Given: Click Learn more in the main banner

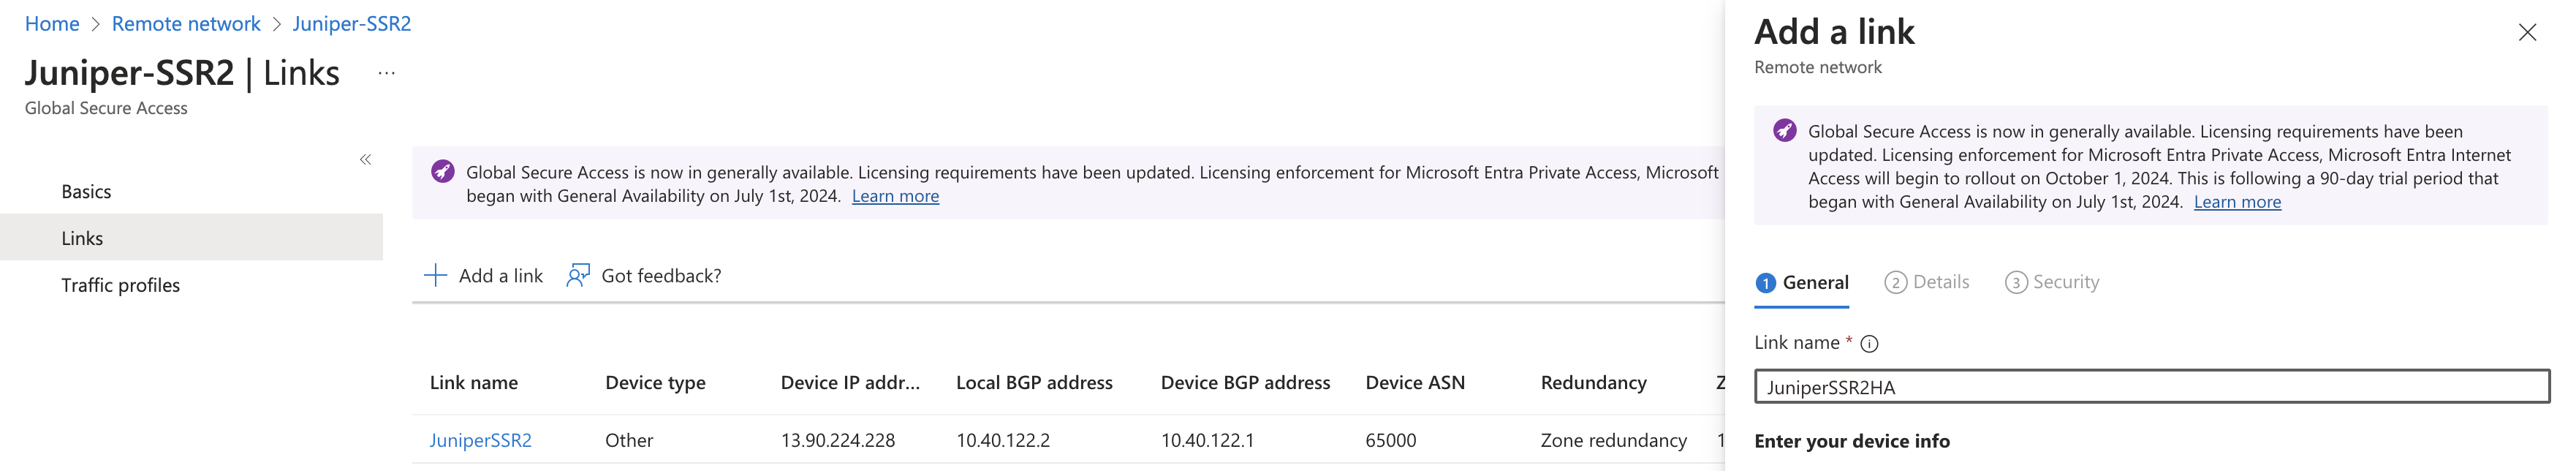Looking at the screenshot, I should (x=895, y=197).
